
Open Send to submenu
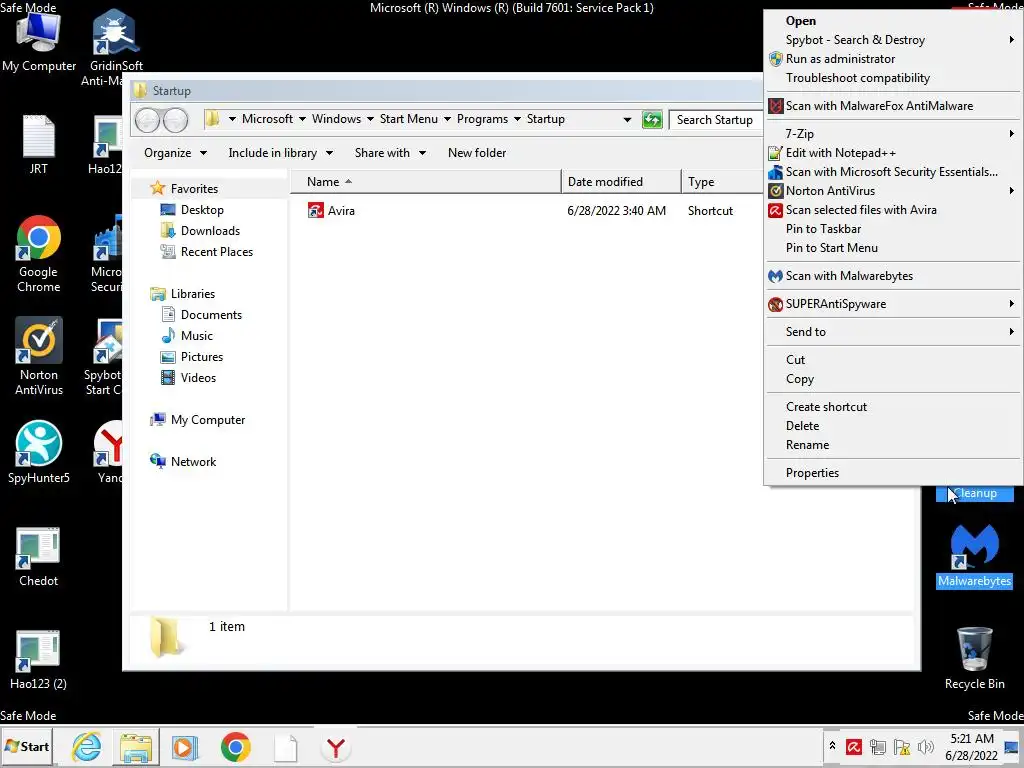892,332
